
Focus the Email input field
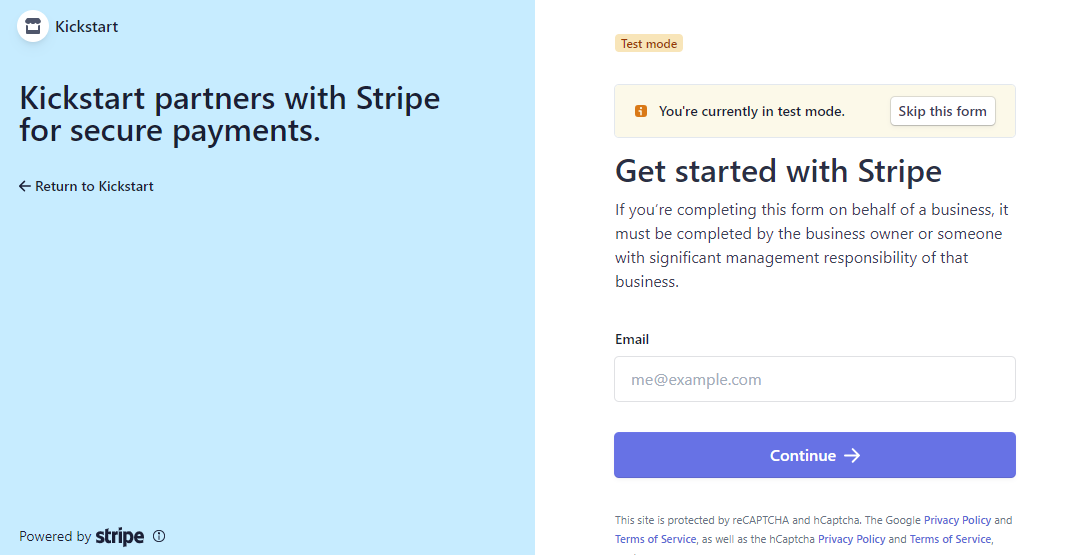(x=815, y=379)
